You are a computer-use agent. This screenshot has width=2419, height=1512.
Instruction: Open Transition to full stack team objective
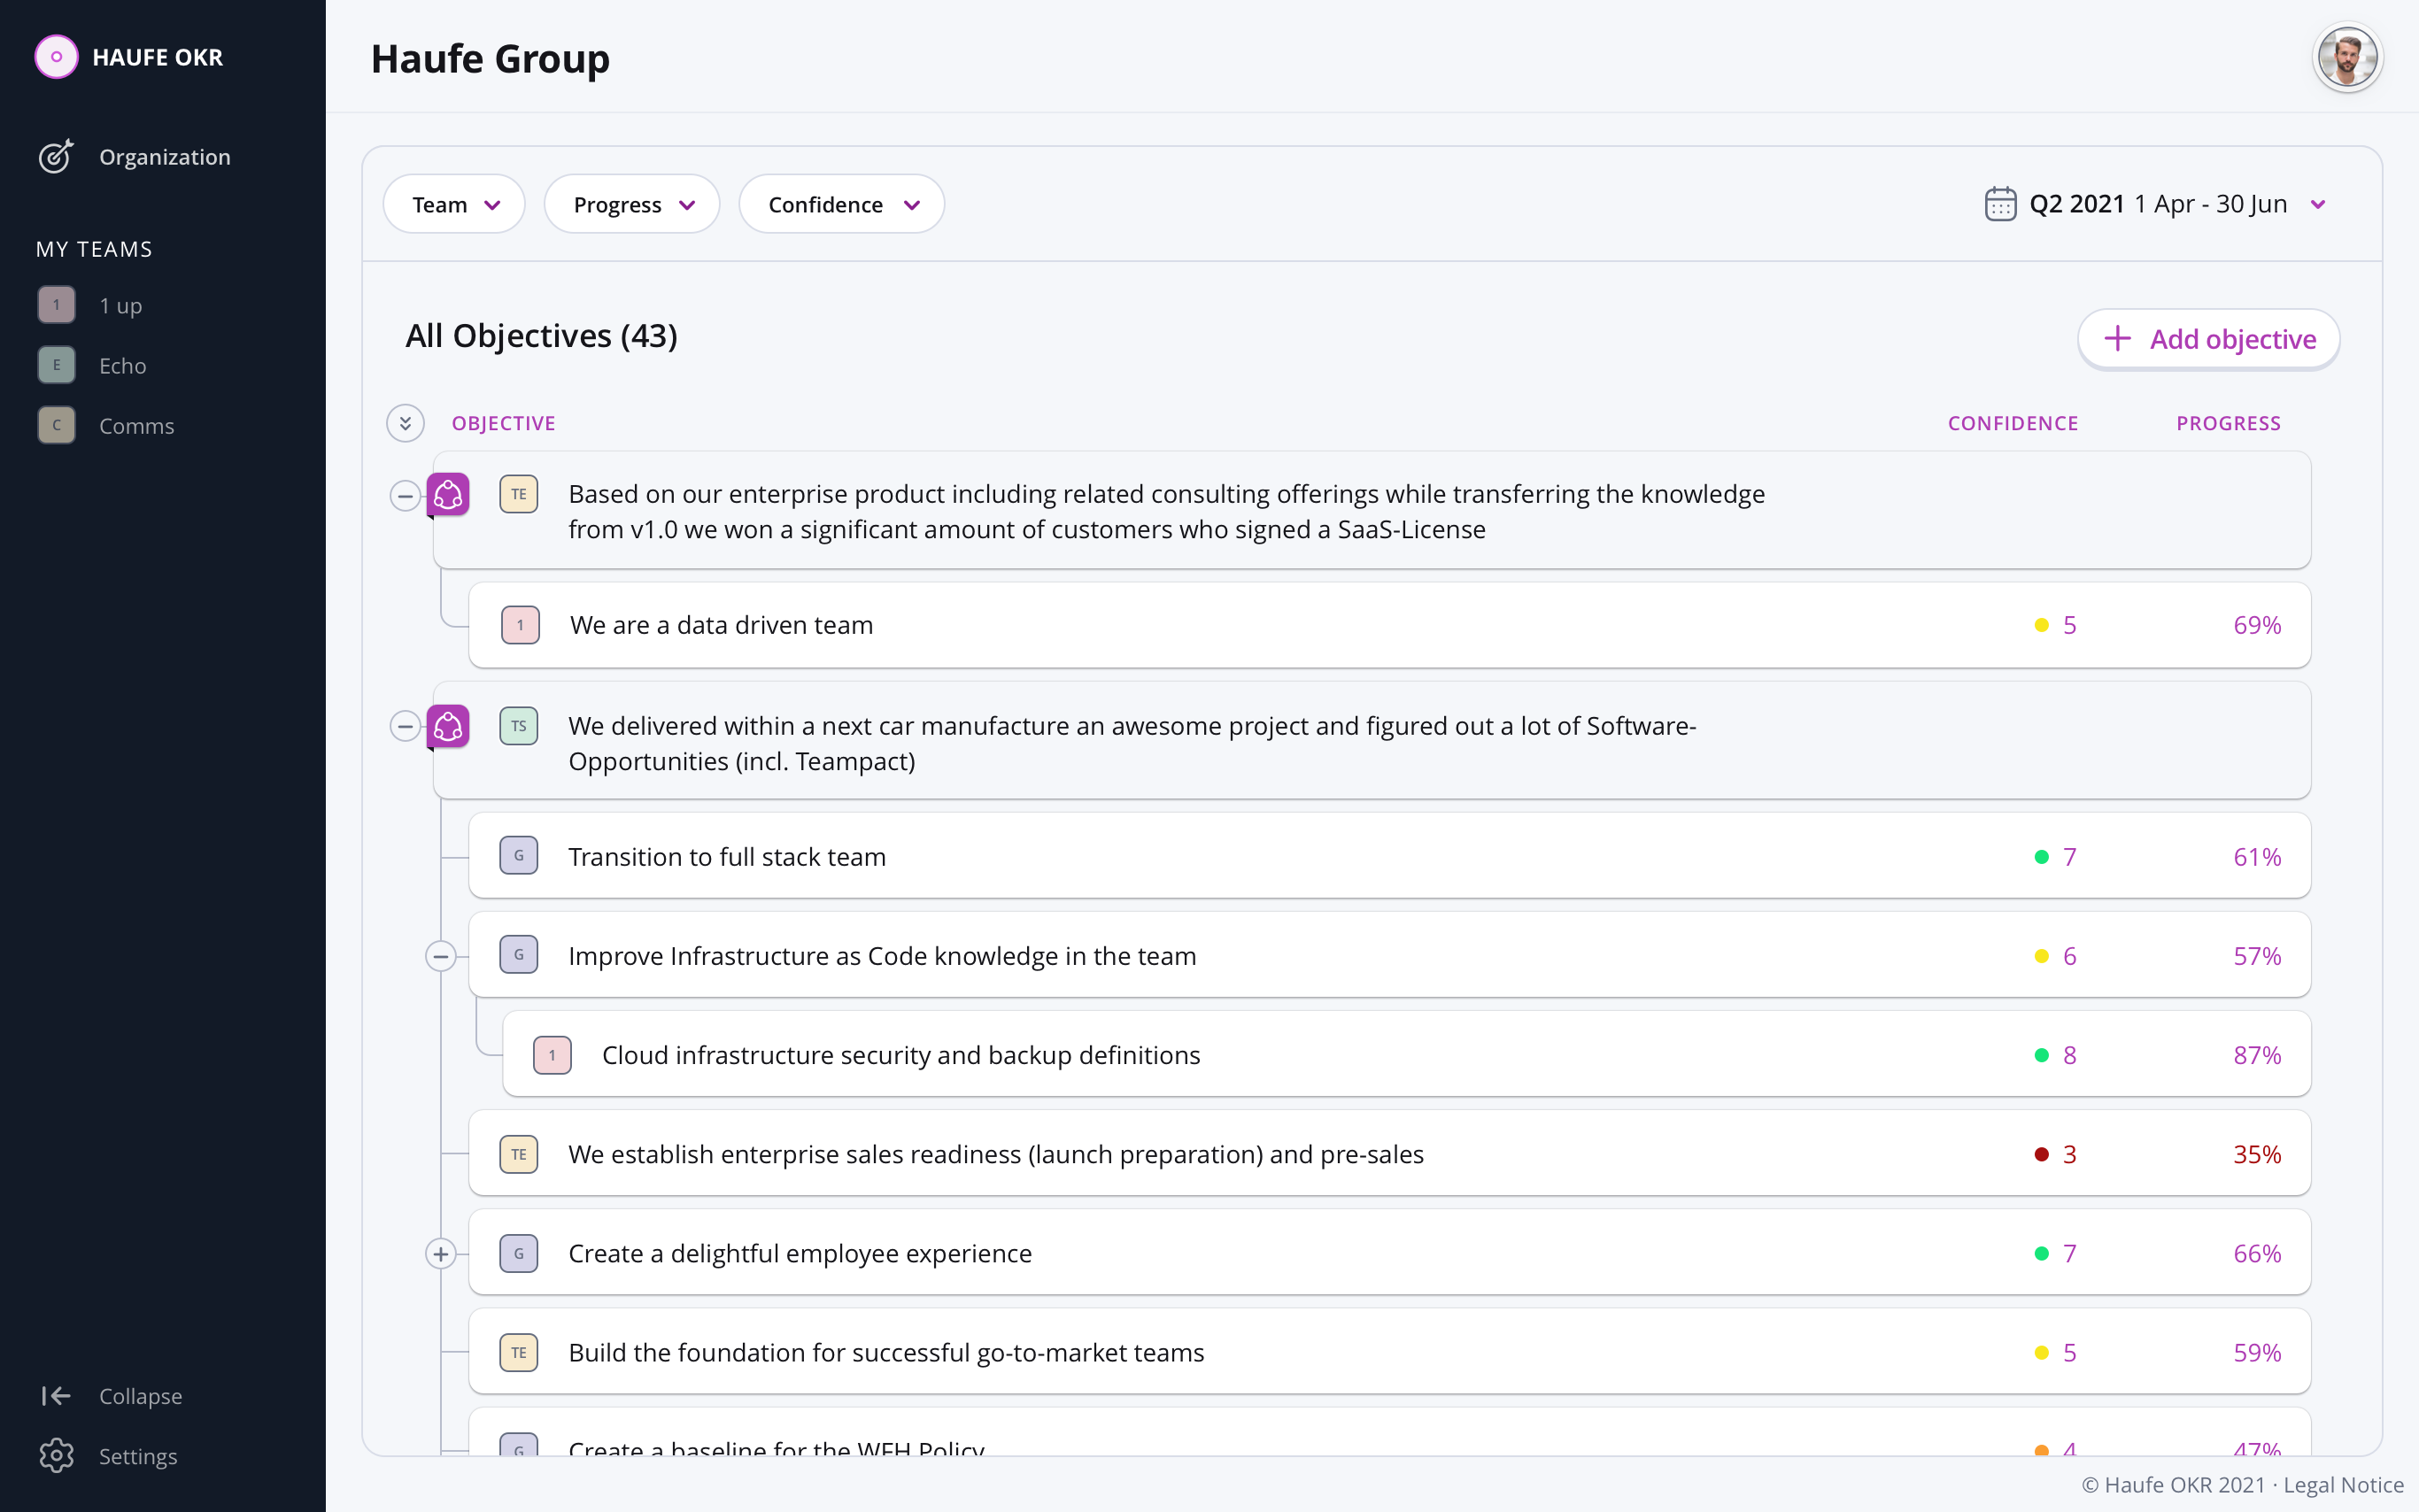[1389, 856]
